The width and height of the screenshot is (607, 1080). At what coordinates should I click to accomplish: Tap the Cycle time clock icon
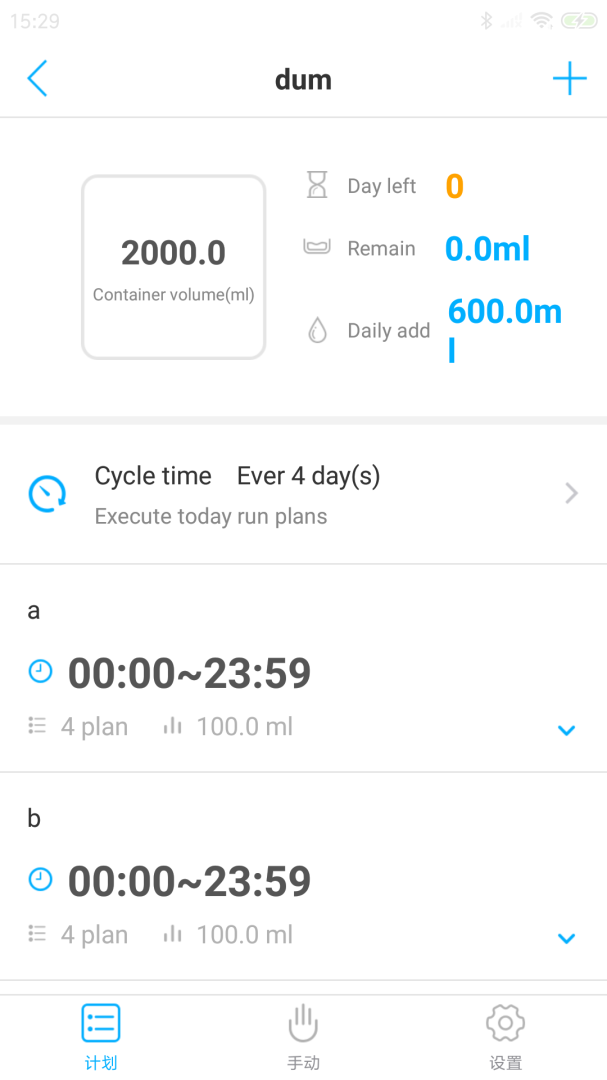point(47,494)
